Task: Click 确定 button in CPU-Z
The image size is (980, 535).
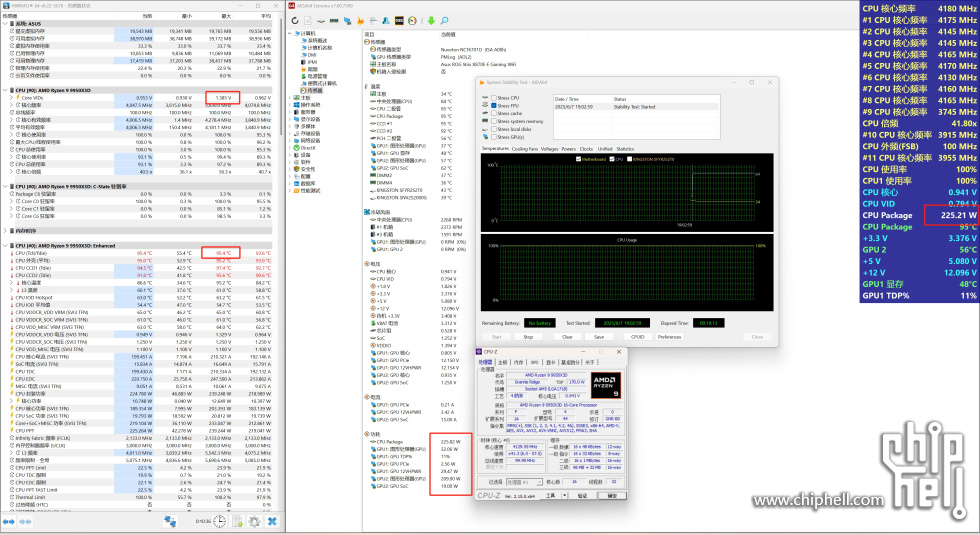Action: pos(612,496)
